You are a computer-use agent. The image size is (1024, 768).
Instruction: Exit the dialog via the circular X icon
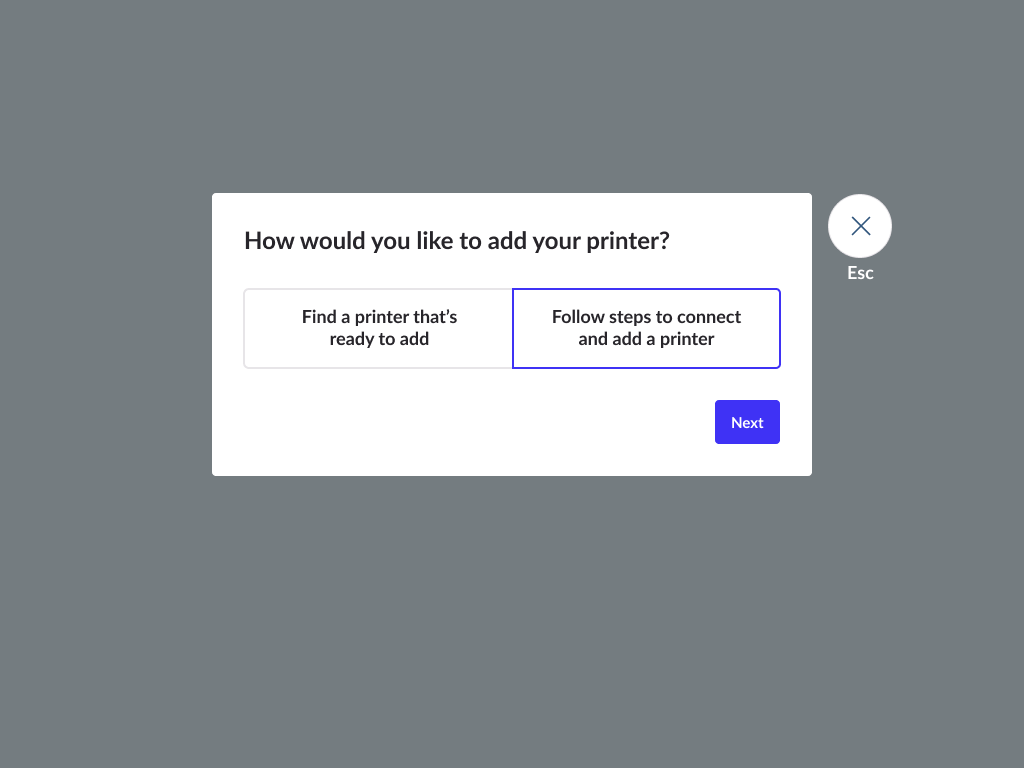860,226
